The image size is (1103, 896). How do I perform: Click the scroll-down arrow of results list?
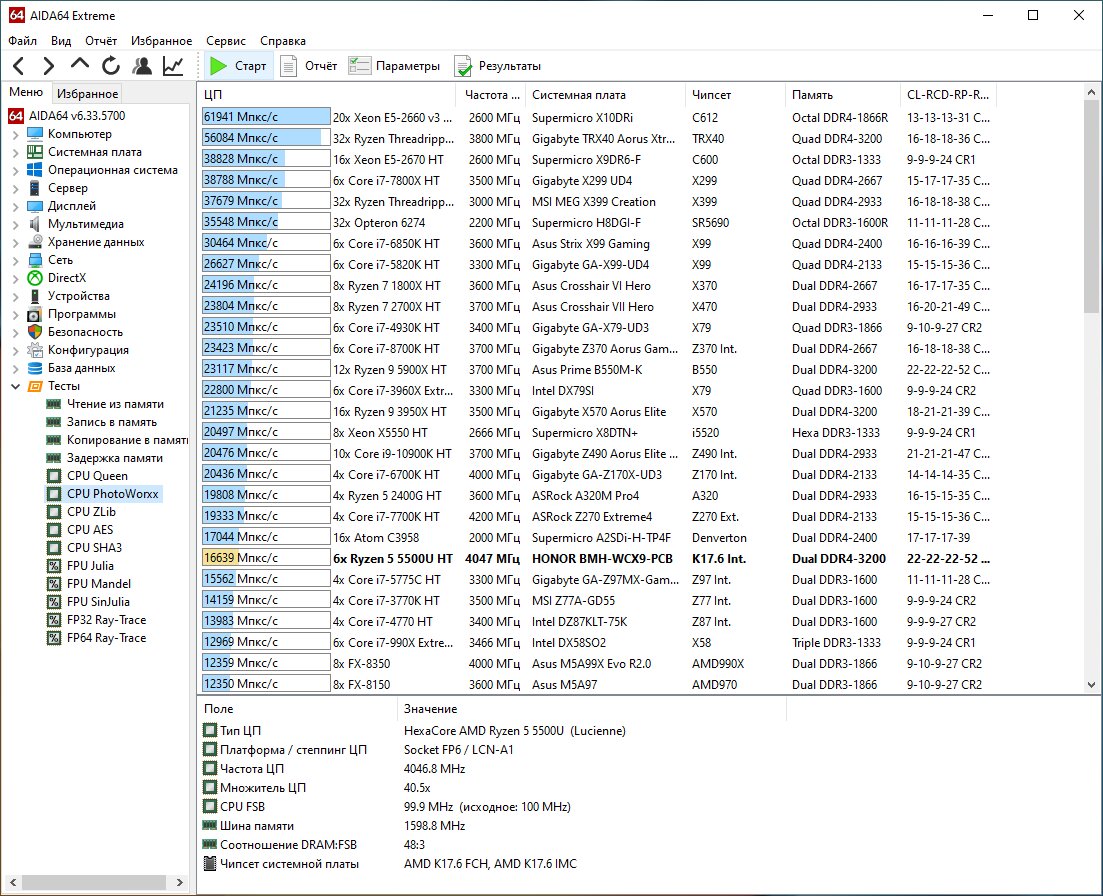click(x=1091, y=684)
